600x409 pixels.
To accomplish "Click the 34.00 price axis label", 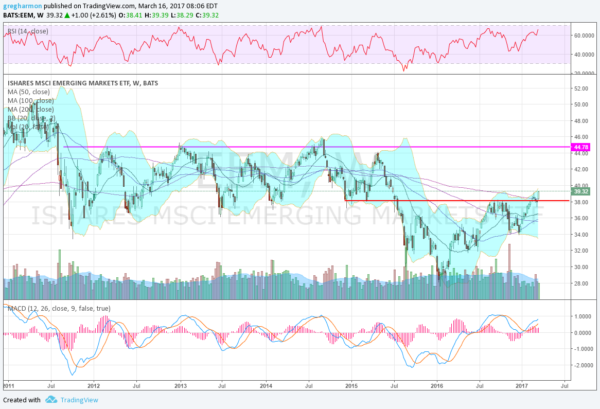I will tap(581, 235).
